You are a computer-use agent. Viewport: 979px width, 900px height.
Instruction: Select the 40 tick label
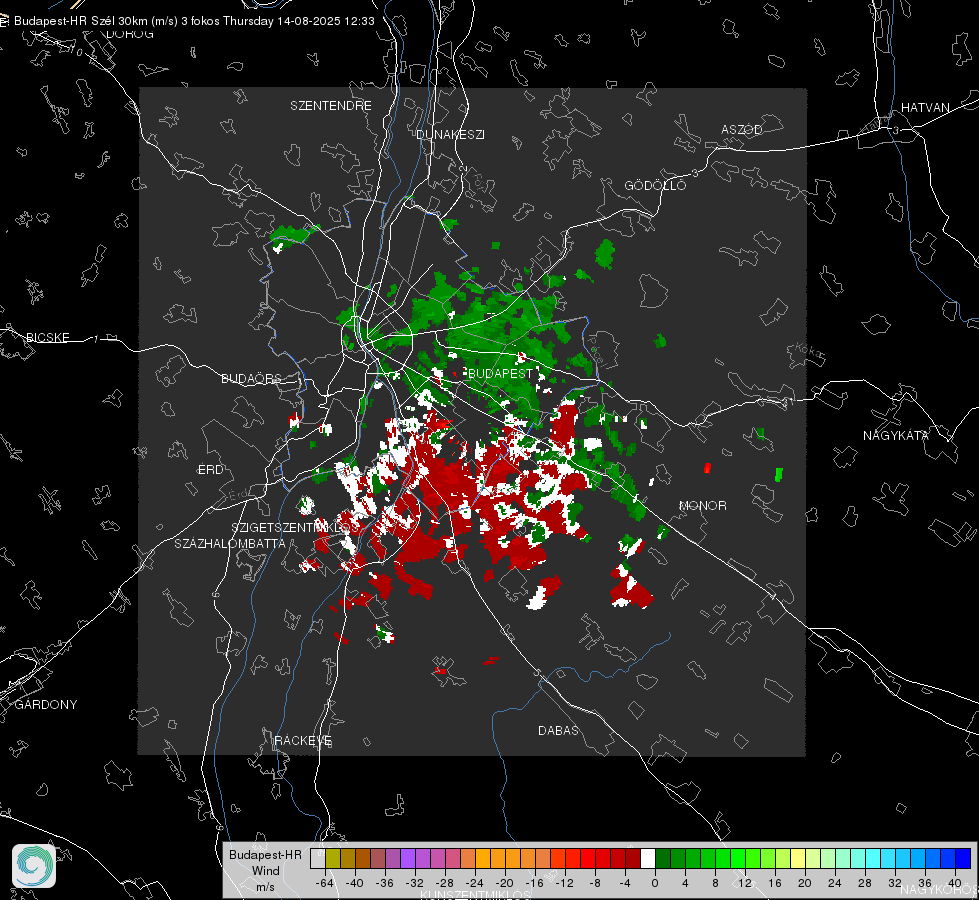tap(955, 883)
